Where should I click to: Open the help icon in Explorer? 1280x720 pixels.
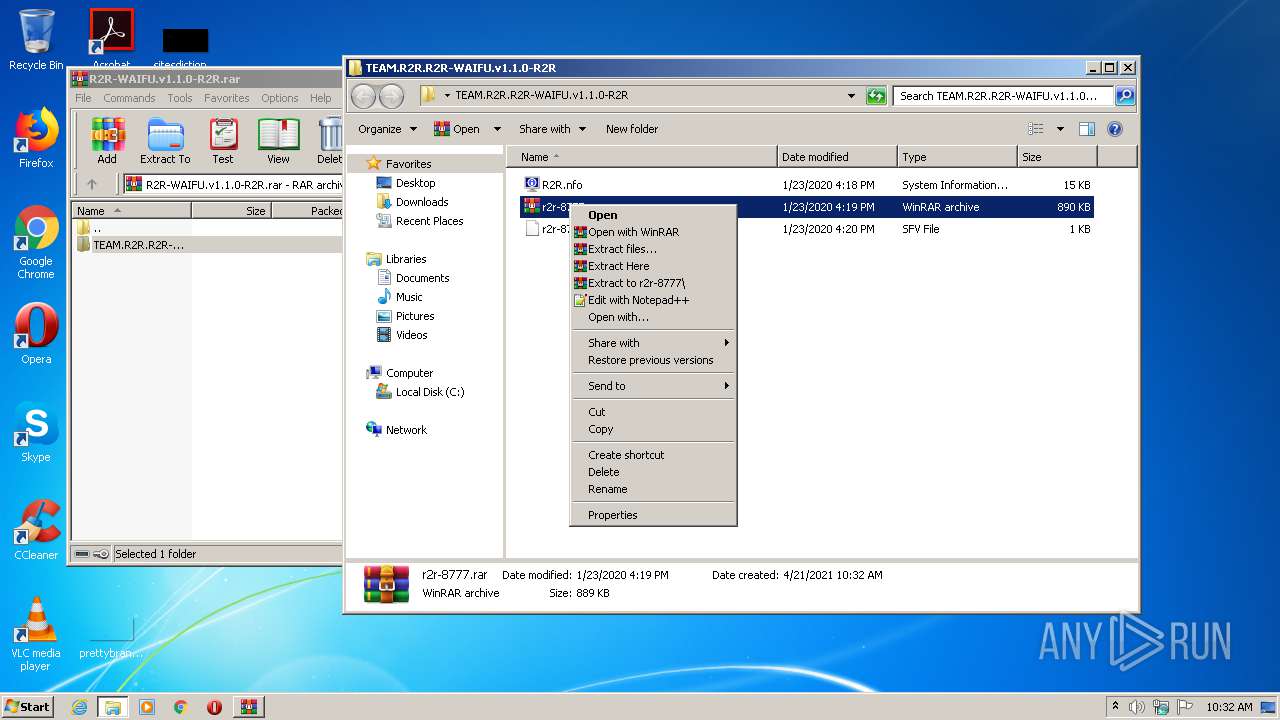pos(1115,129)
